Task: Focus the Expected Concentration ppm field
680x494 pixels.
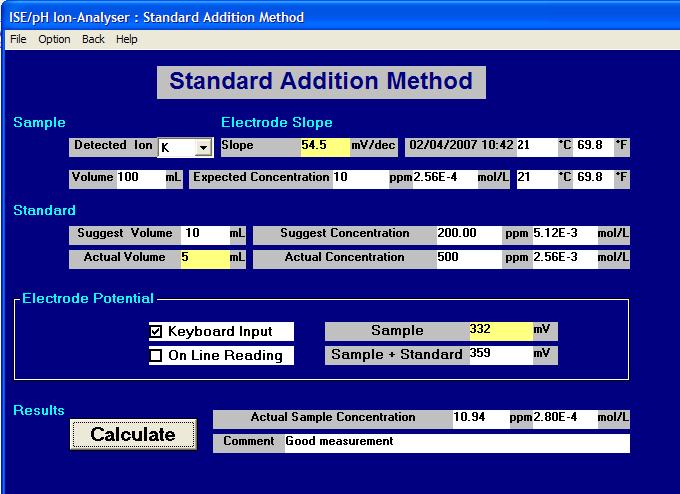Action: 361,179
